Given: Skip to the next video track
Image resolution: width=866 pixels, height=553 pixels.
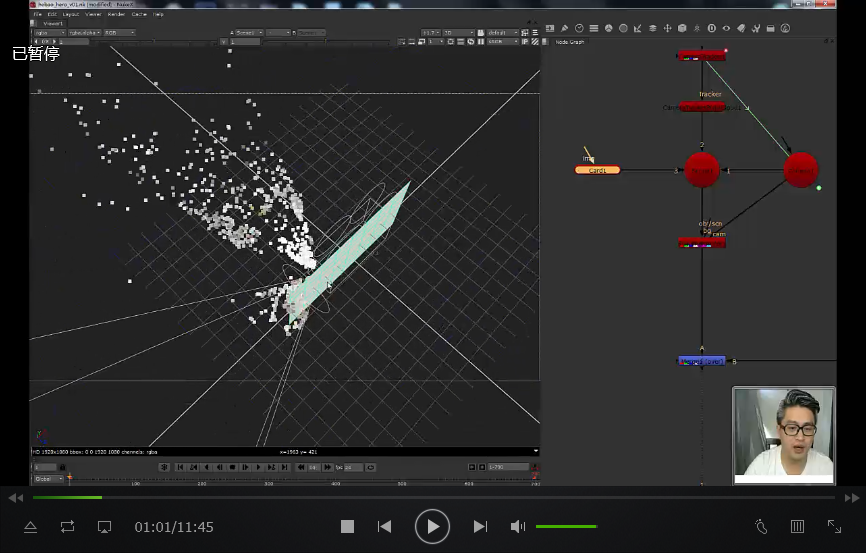Looking at the screenshot, I should [480, 526].
